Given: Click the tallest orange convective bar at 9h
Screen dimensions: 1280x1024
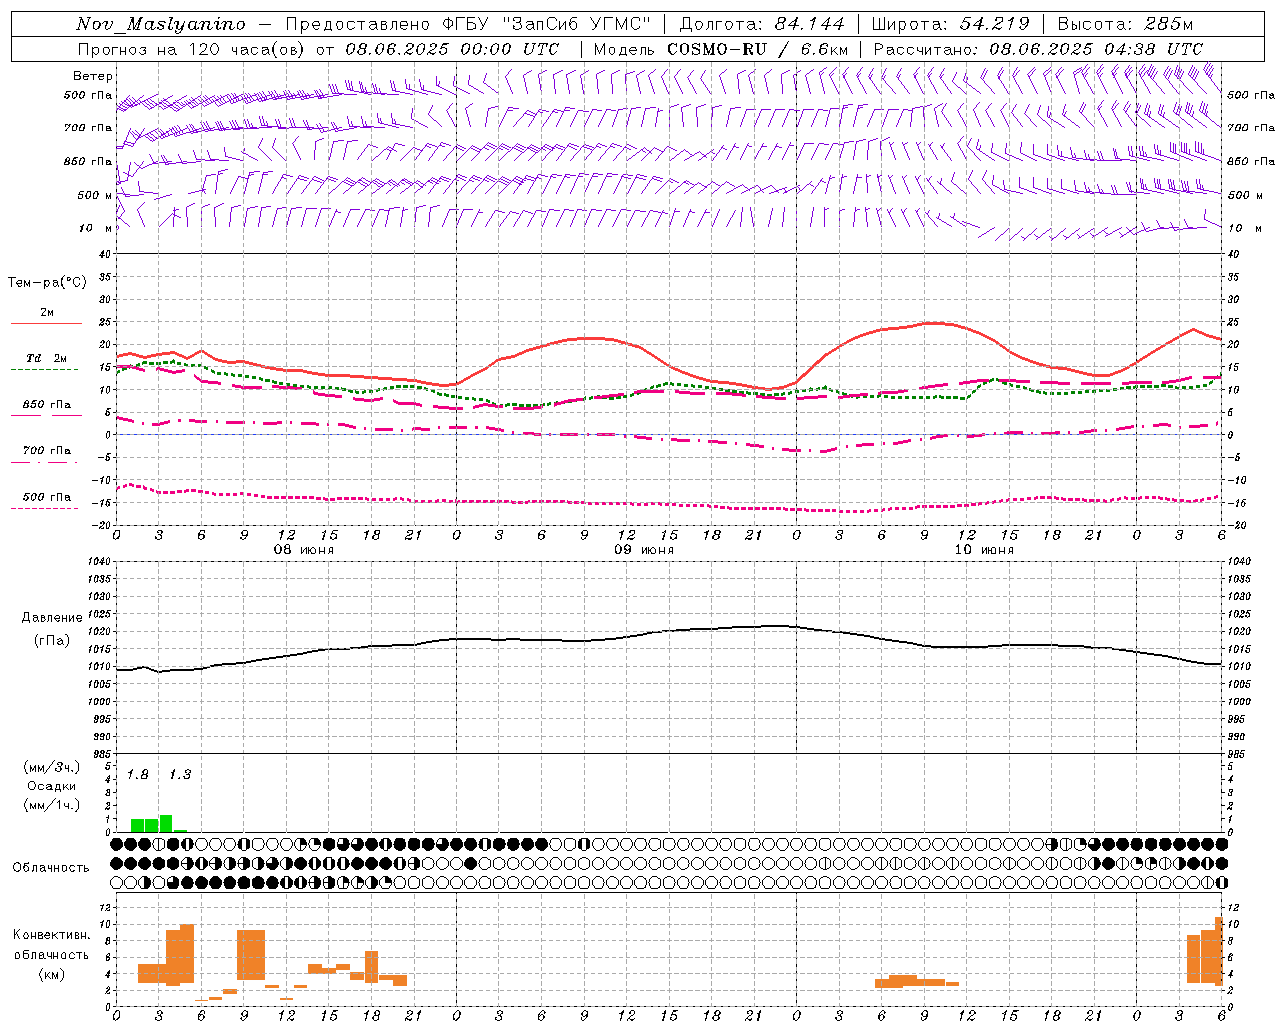Looking at the screenshot, I should coord(251,955).
